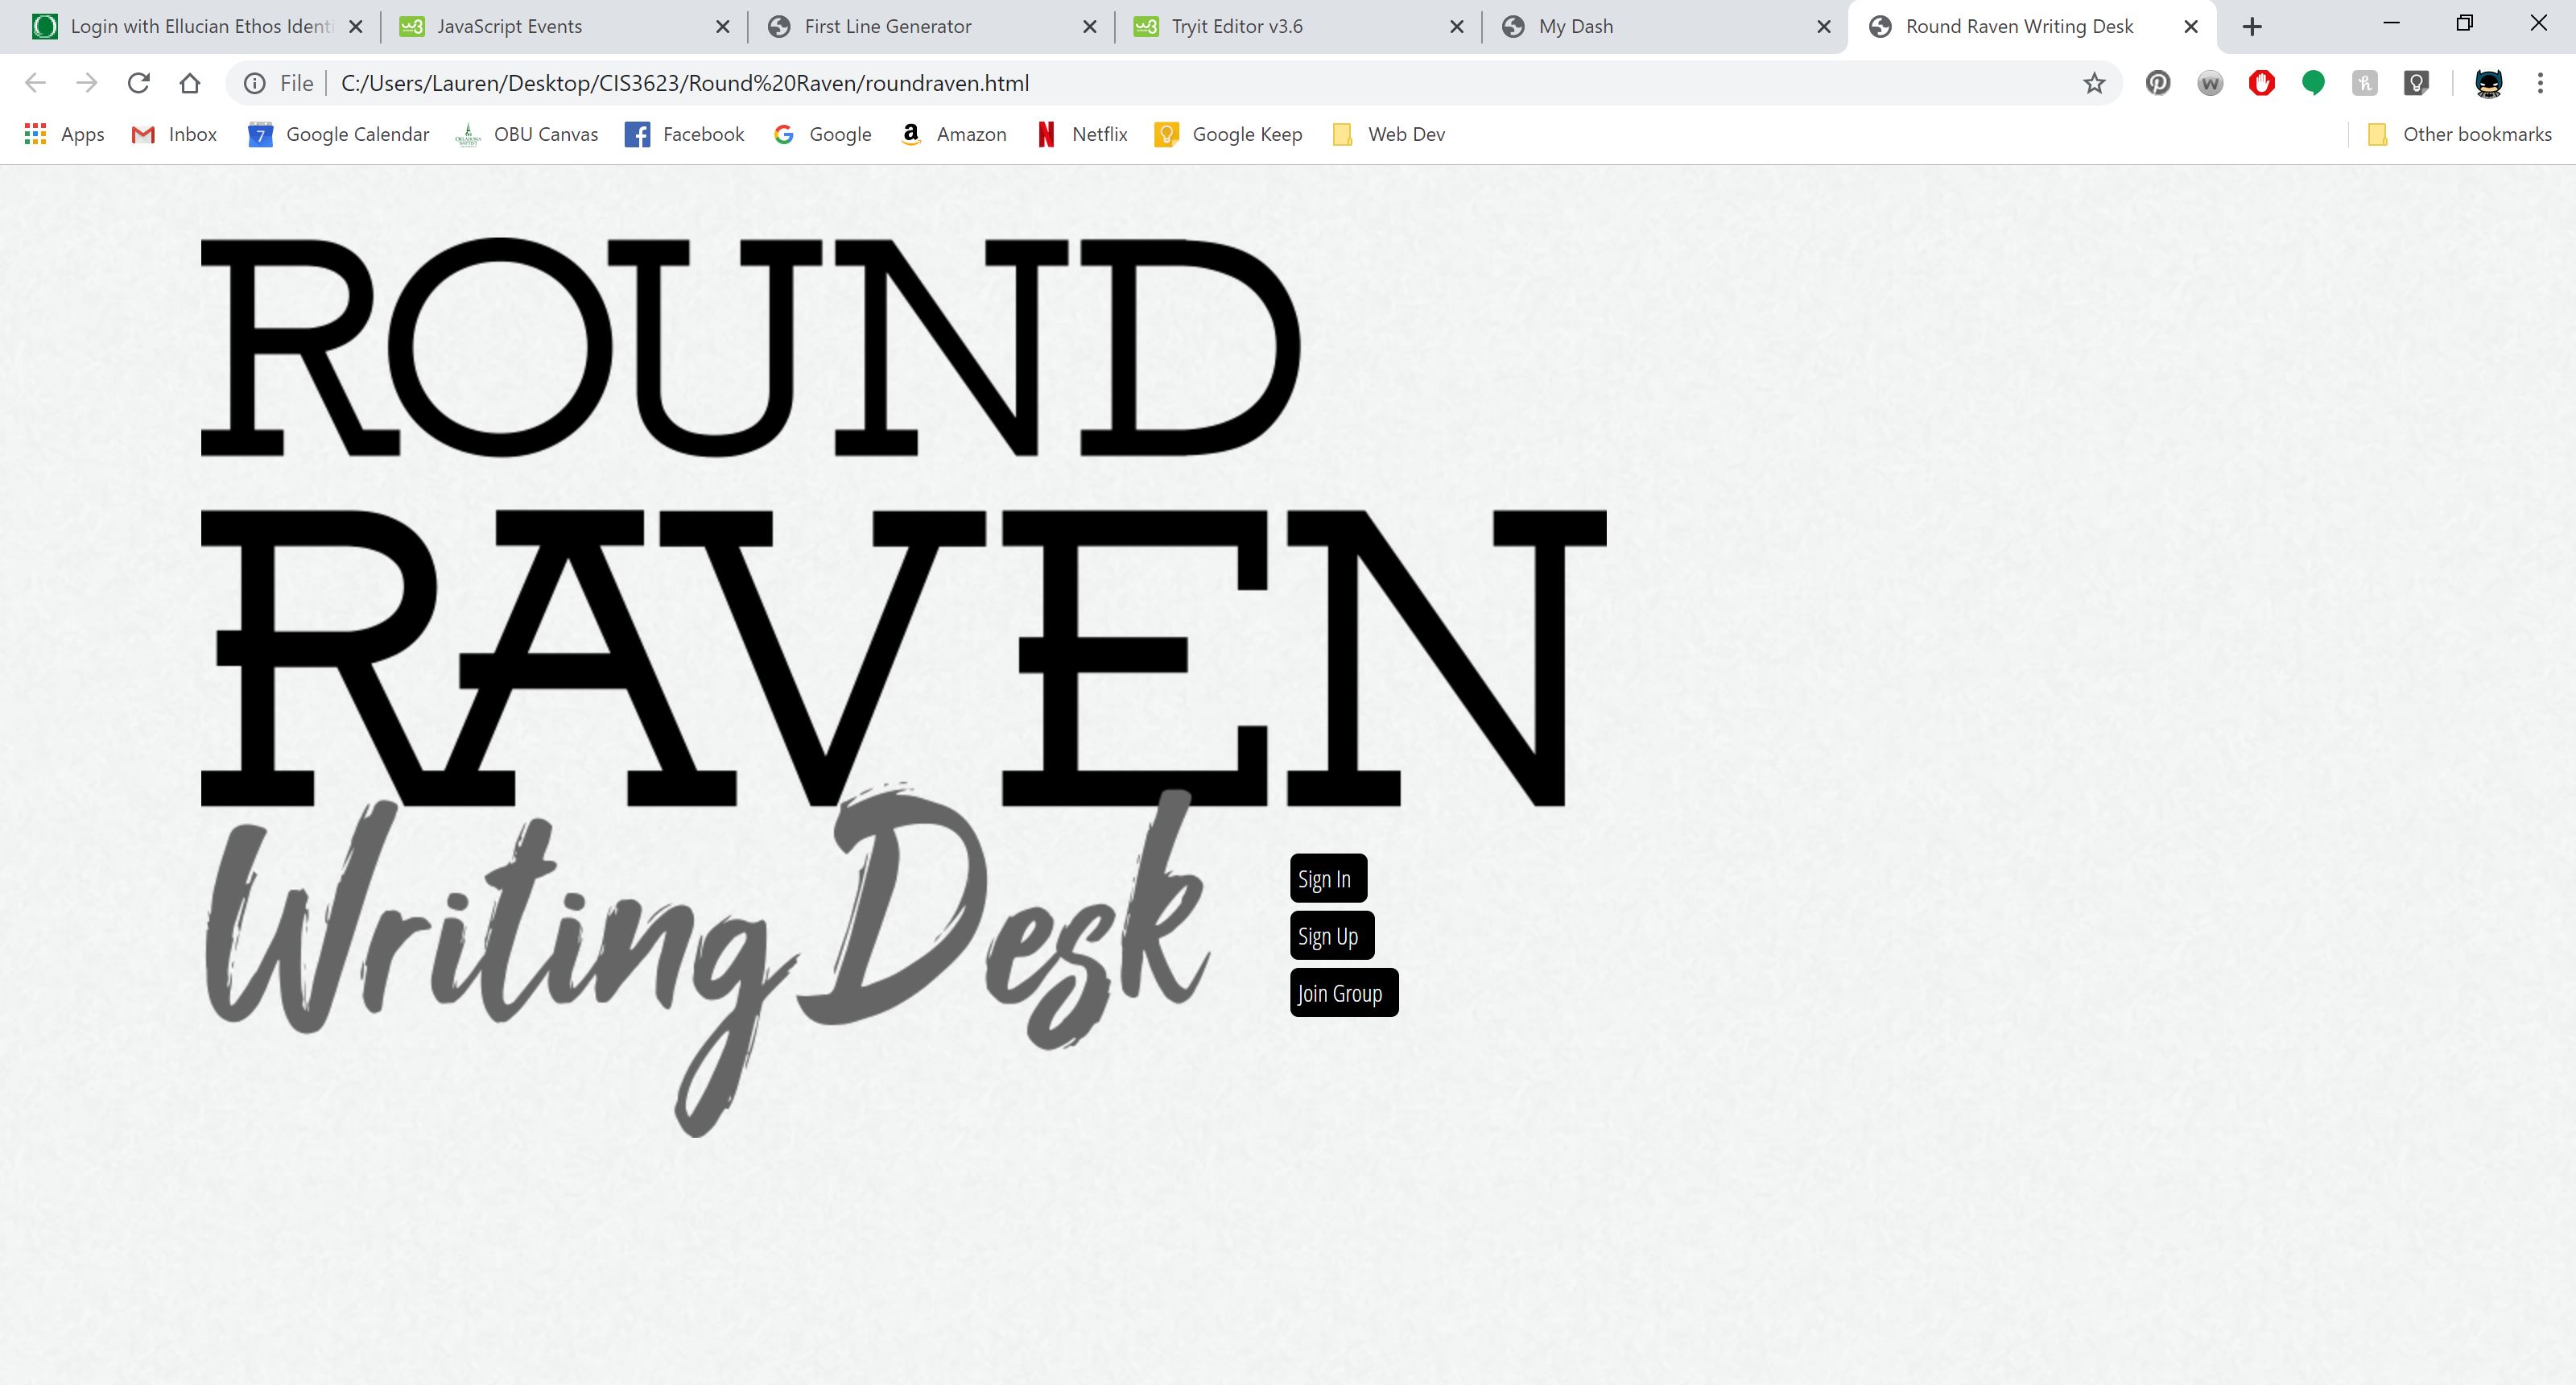Open the Google bookmark
This screenshot has height=1385, width=2576.
click(822, 134)
